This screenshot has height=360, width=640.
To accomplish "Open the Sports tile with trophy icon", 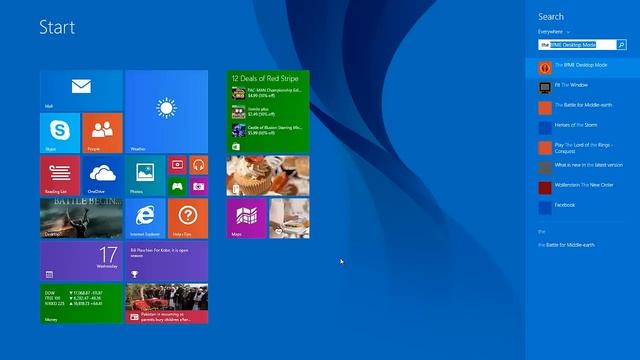I will click(167, 261).
